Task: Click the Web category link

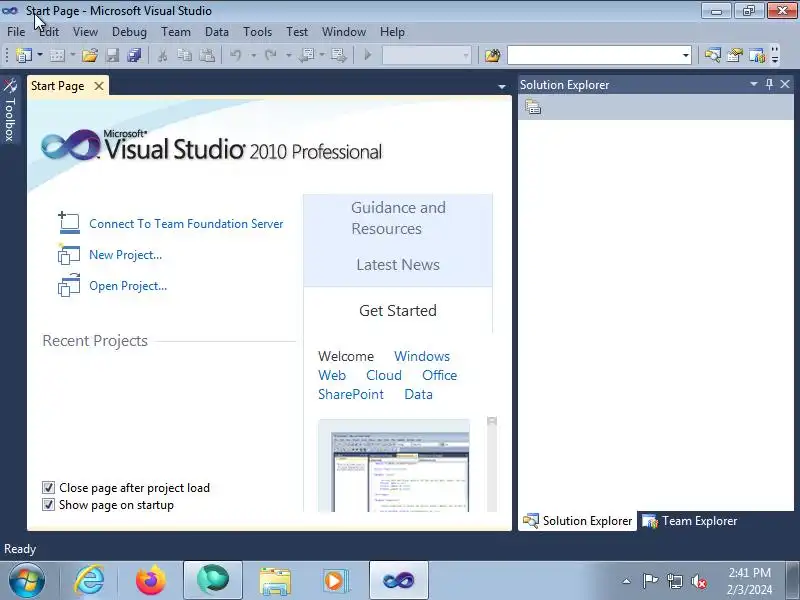Action: pyautogui.click(x=332, y=375)
